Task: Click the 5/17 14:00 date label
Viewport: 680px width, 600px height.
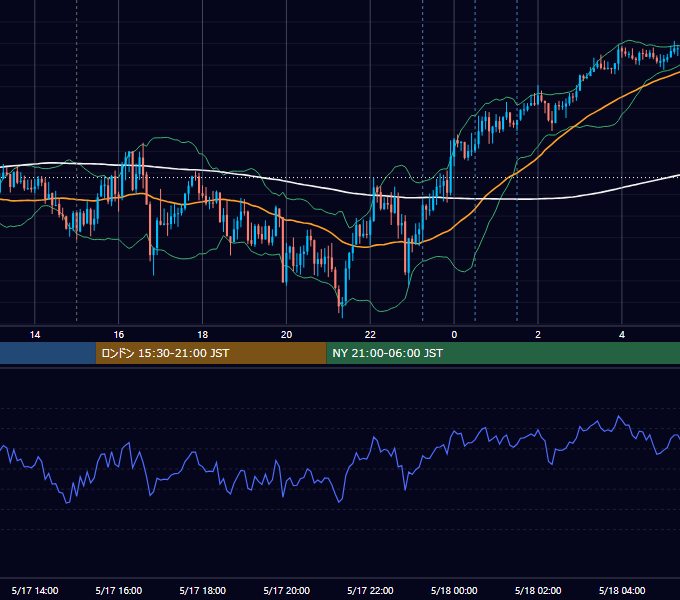Action: [x=35, y=590]
